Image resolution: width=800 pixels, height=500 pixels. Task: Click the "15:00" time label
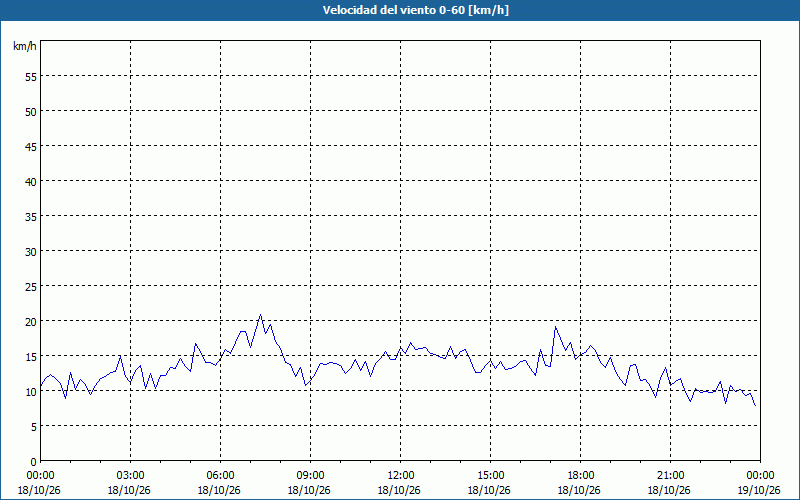490,476
